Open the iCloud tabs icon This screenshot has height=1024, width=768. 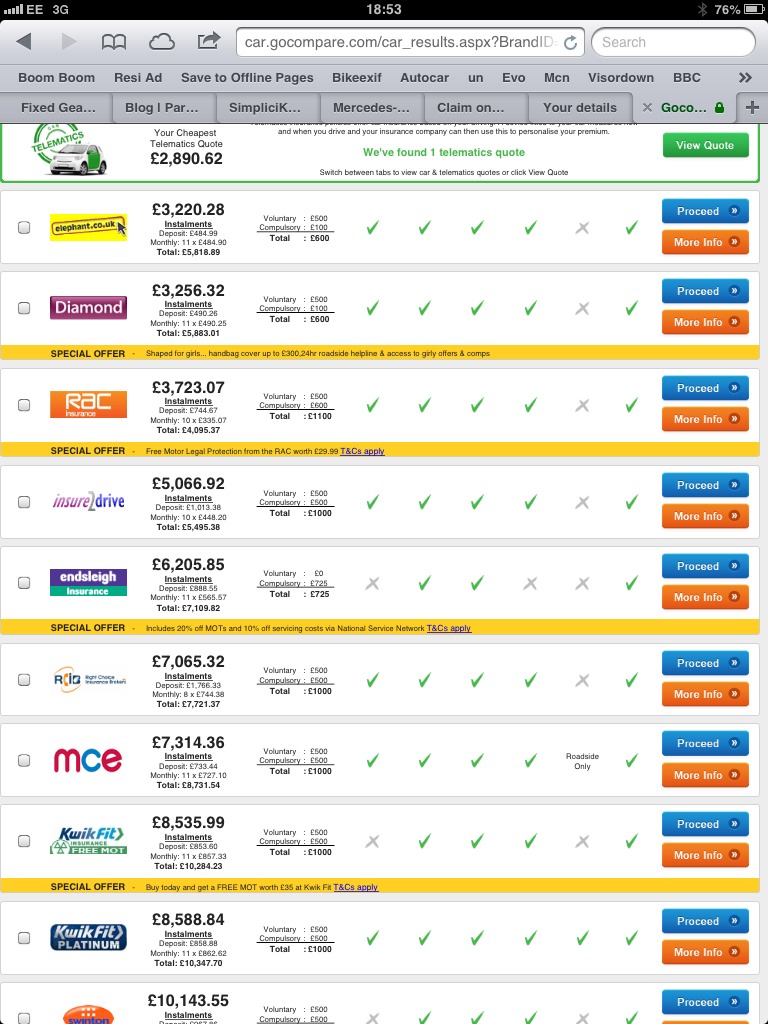pyautogui.click(x=161, y=42)
